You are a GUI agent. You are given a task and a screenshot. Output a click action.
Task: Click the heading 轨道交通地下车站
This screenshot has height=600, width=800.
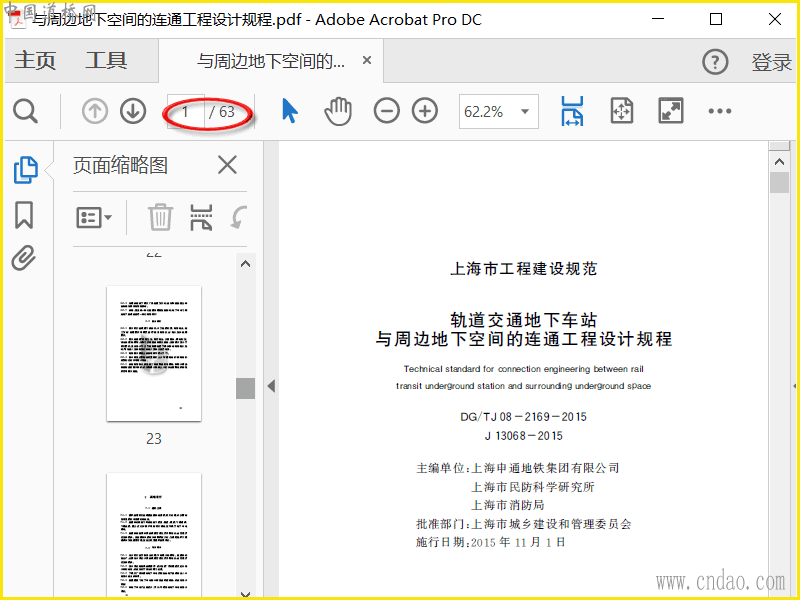pos(523,320)
